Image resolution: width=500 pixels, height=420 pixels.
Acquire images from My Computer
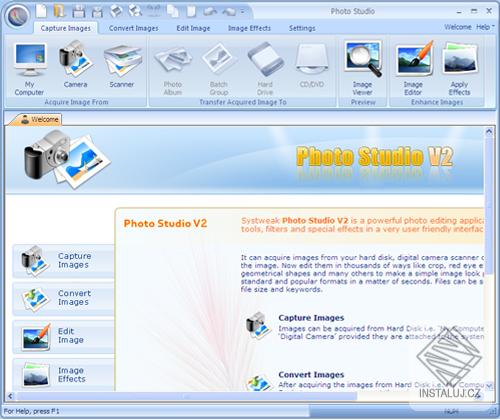tap(30, 69)
